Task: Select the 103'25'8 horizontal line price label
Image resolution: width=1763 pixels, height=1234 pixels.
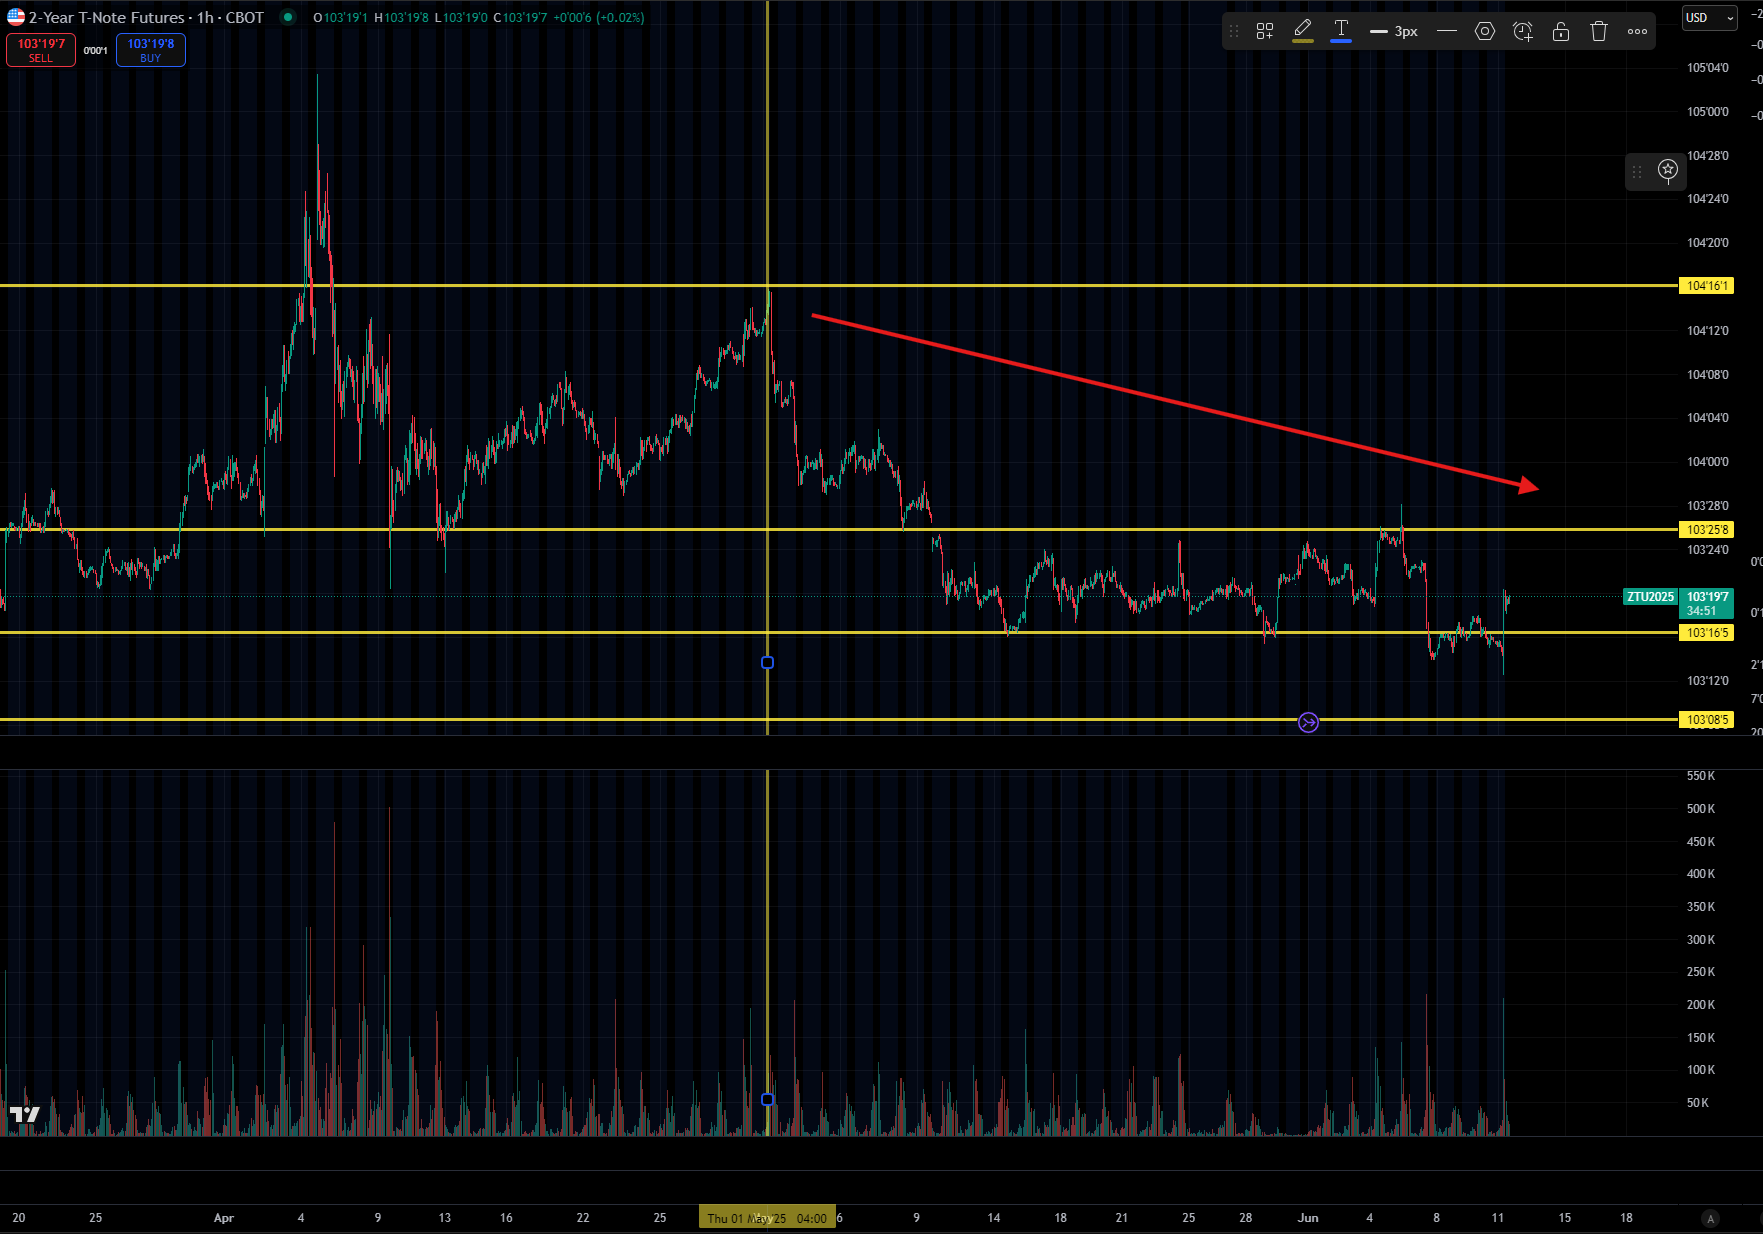Action: [1706, 530]
